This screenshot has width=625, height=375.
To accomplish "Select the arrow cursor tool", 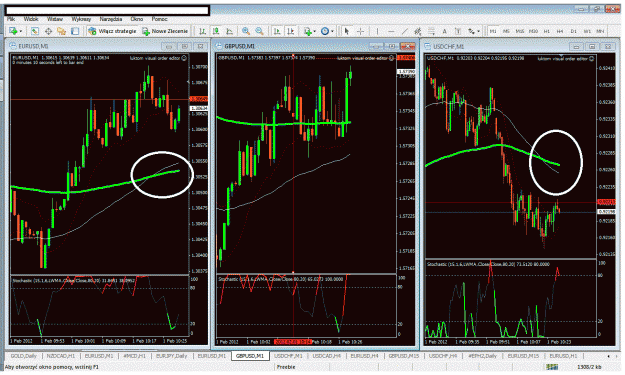I will [x=347, y=31].
